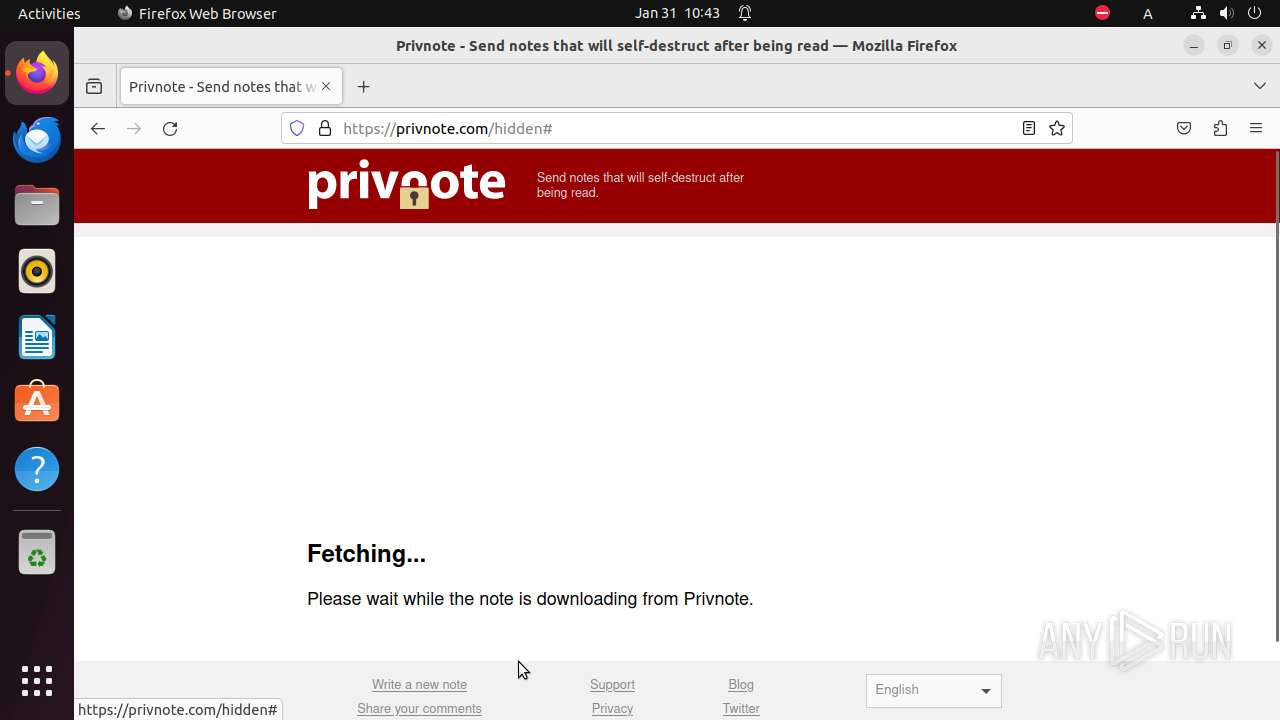List all tabs dropdown arrow

(x=1260, y=87)
